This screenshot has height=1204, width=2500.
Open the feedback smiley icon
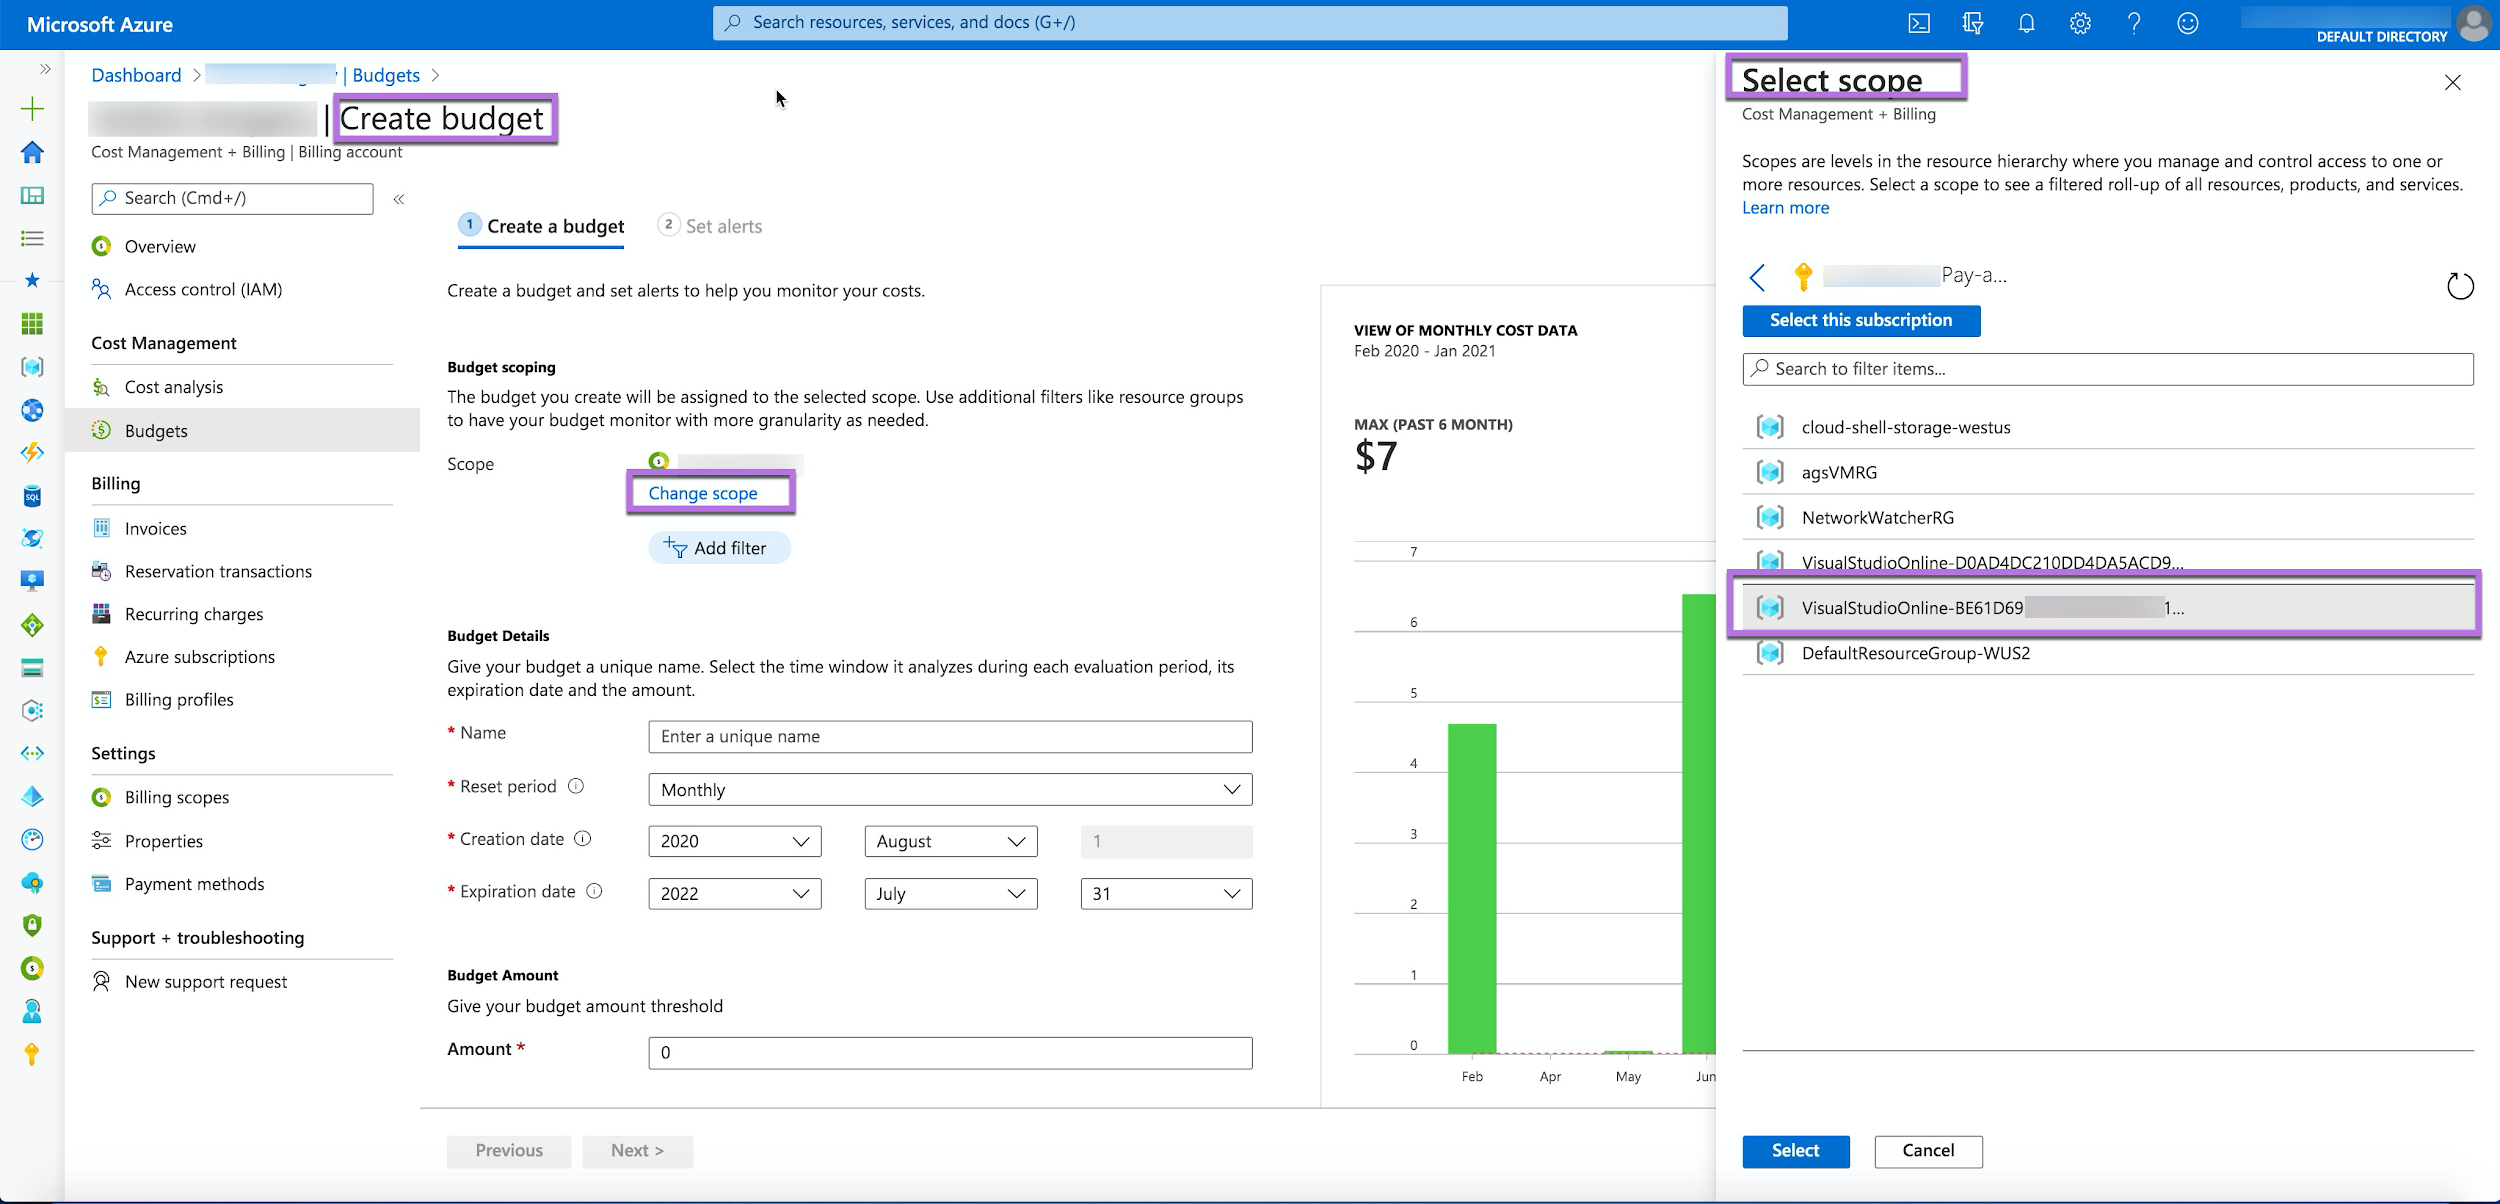point(2188,23)
